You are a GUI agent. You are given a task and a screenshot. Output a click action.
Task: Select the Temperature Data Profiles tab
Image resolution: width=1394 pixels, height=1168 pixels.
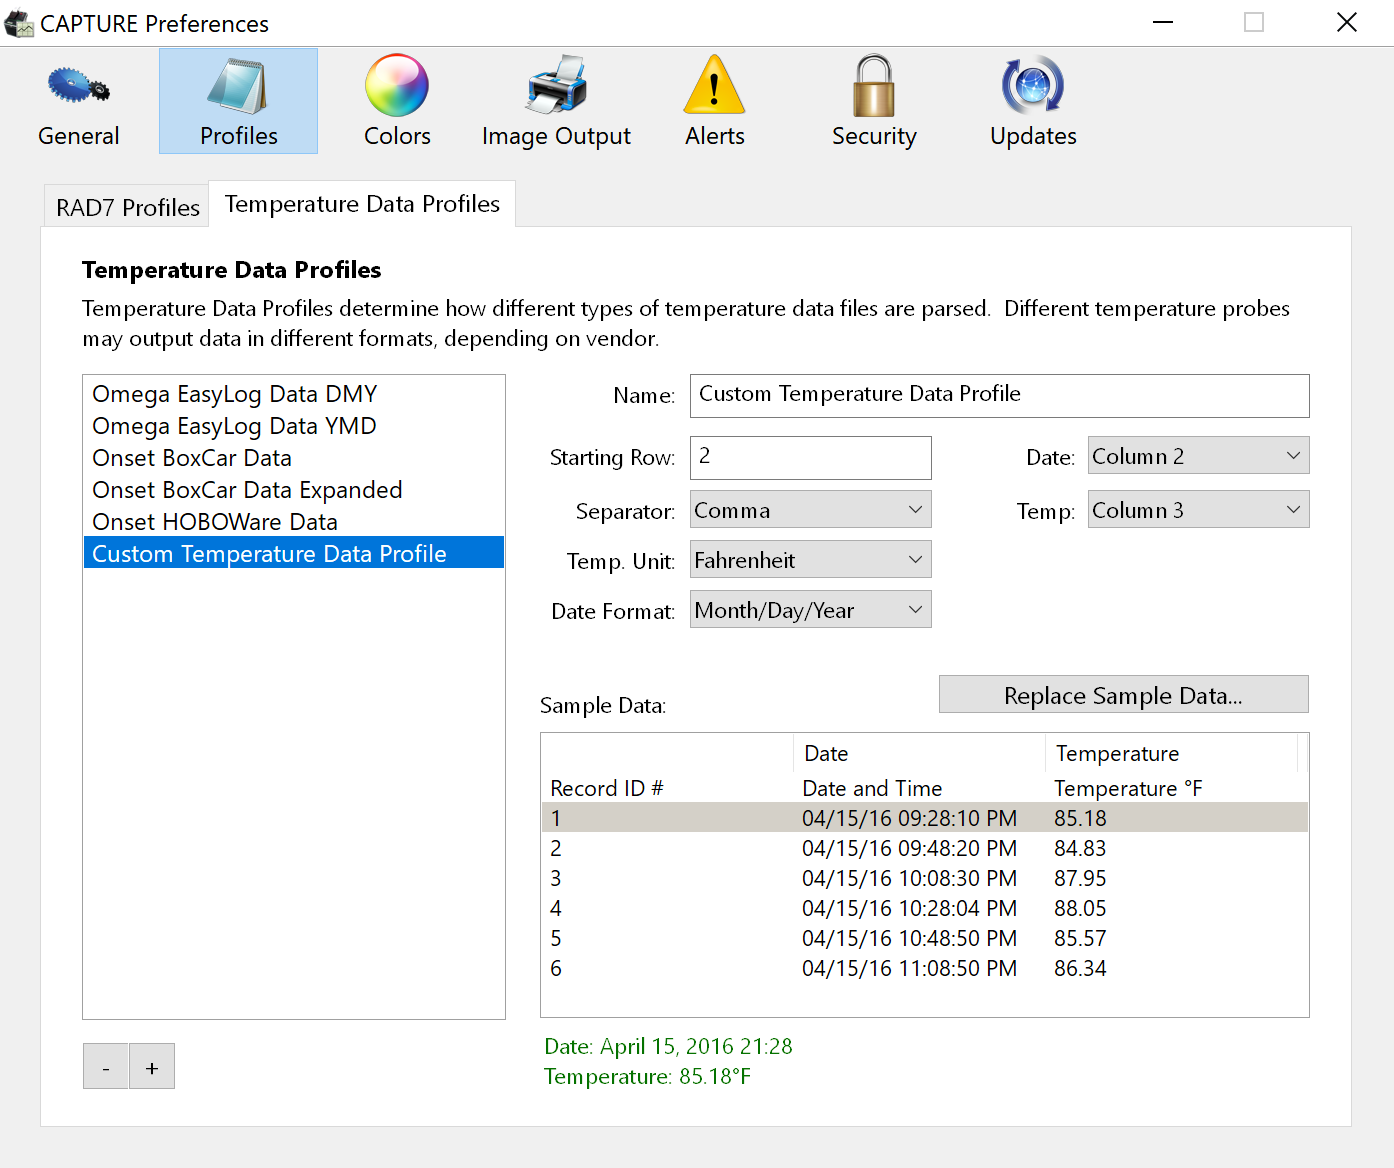click(362, 204)
